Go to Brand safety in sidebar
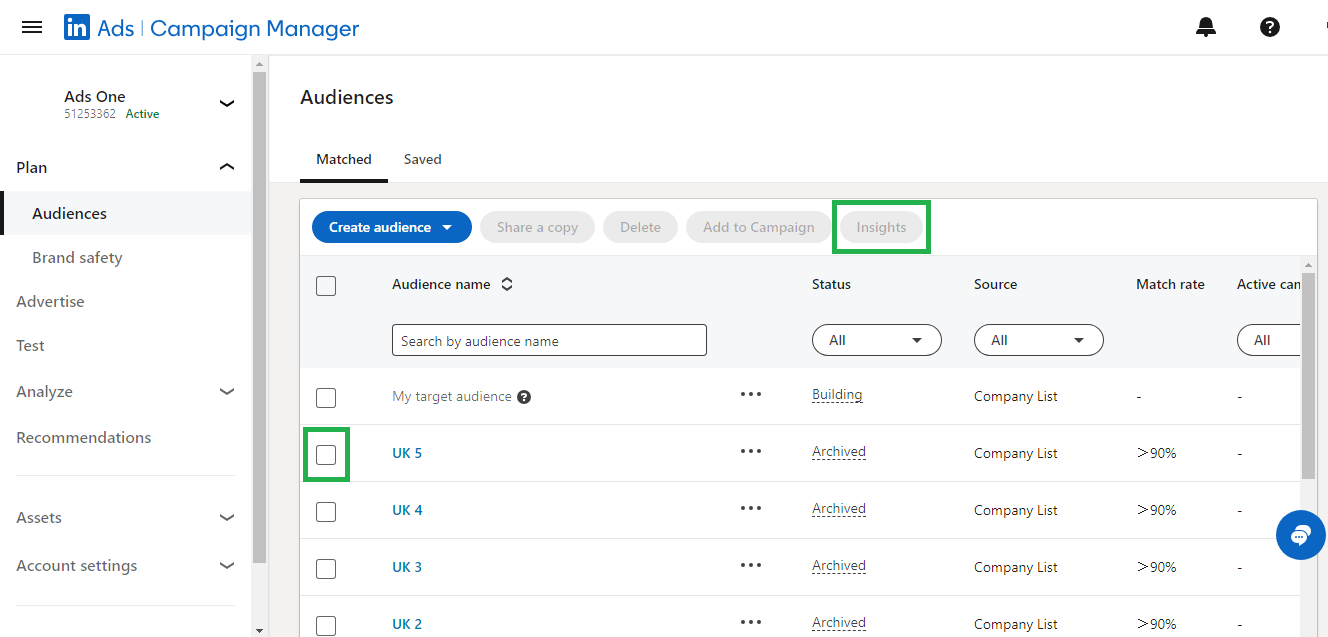The height and width of the screenshot is (637, 1328). coord(77,258)
